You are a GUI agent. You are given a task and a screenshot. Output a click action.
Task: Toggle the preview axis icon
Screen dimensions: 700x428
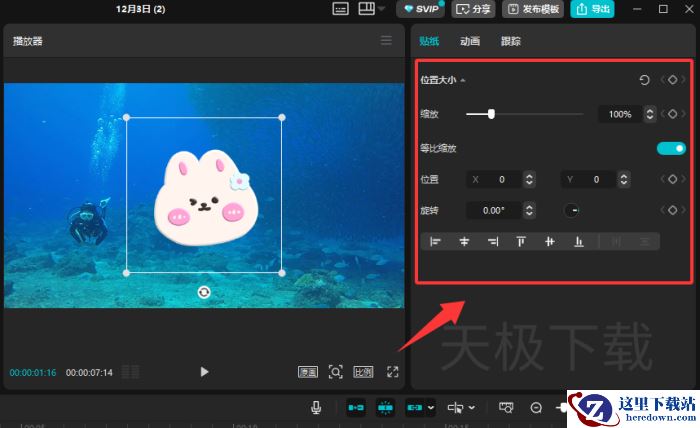pyautogui.click(x=456, y=407)
